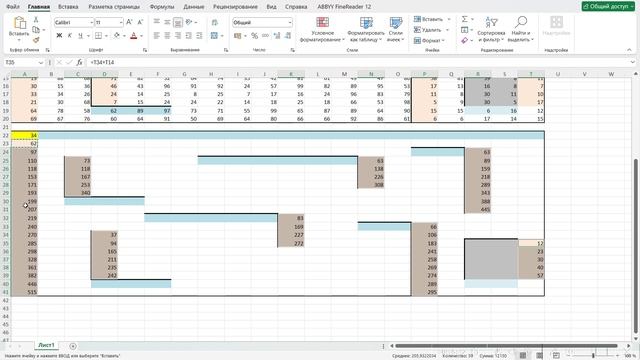Switch to the Рецензирование tab

pyautogui.click(x=236, y=7)
